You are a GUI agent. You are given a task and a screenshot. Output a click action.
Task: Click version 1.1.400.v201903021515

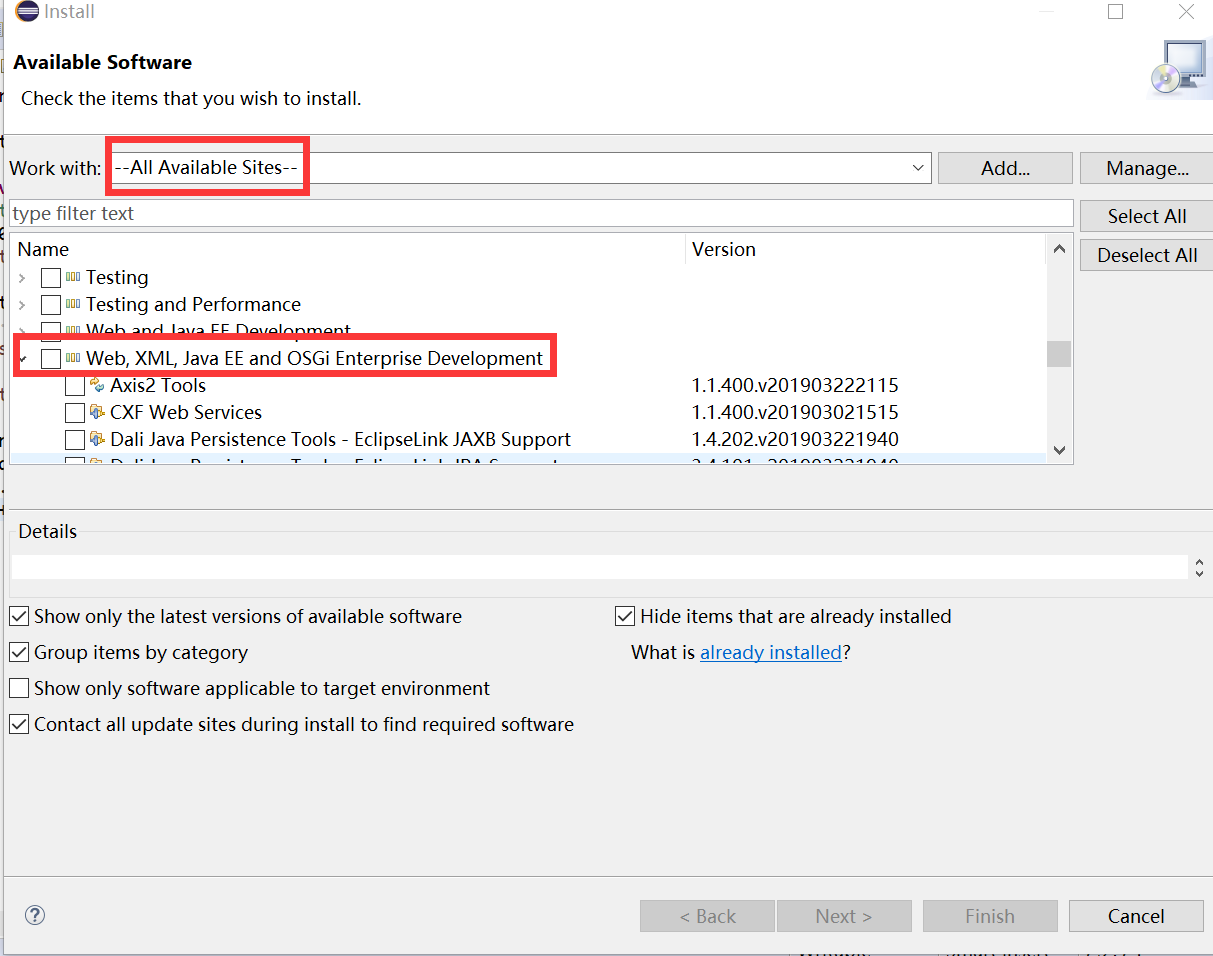795,412
